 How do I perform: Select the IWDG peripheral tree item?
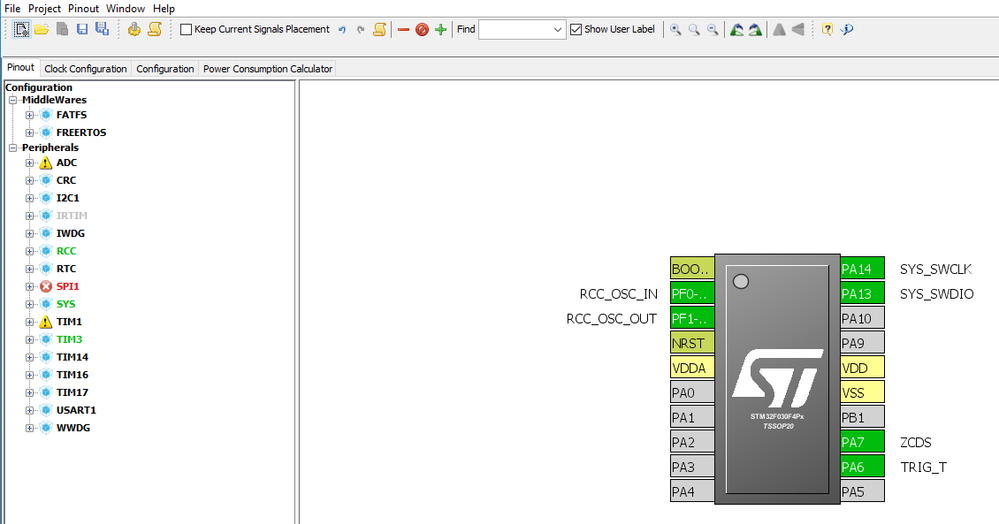(x=70, y=233)
